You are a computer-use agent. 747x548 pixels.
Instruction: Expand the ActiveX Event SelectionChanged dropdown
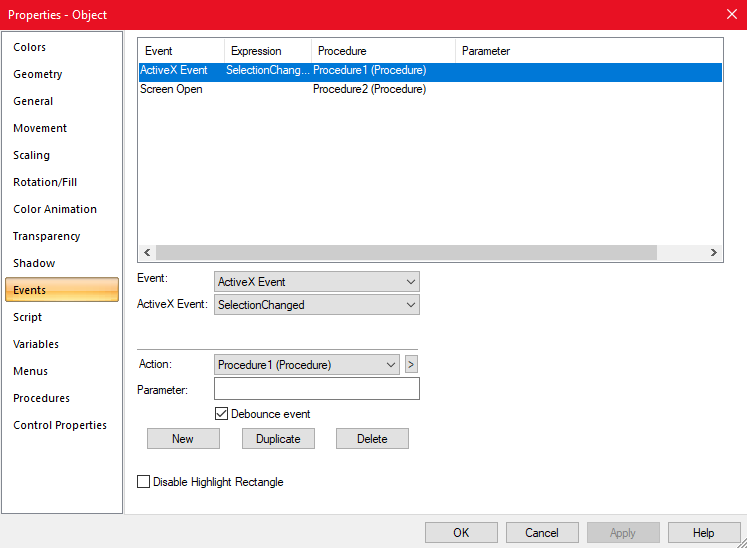(317, 304)
